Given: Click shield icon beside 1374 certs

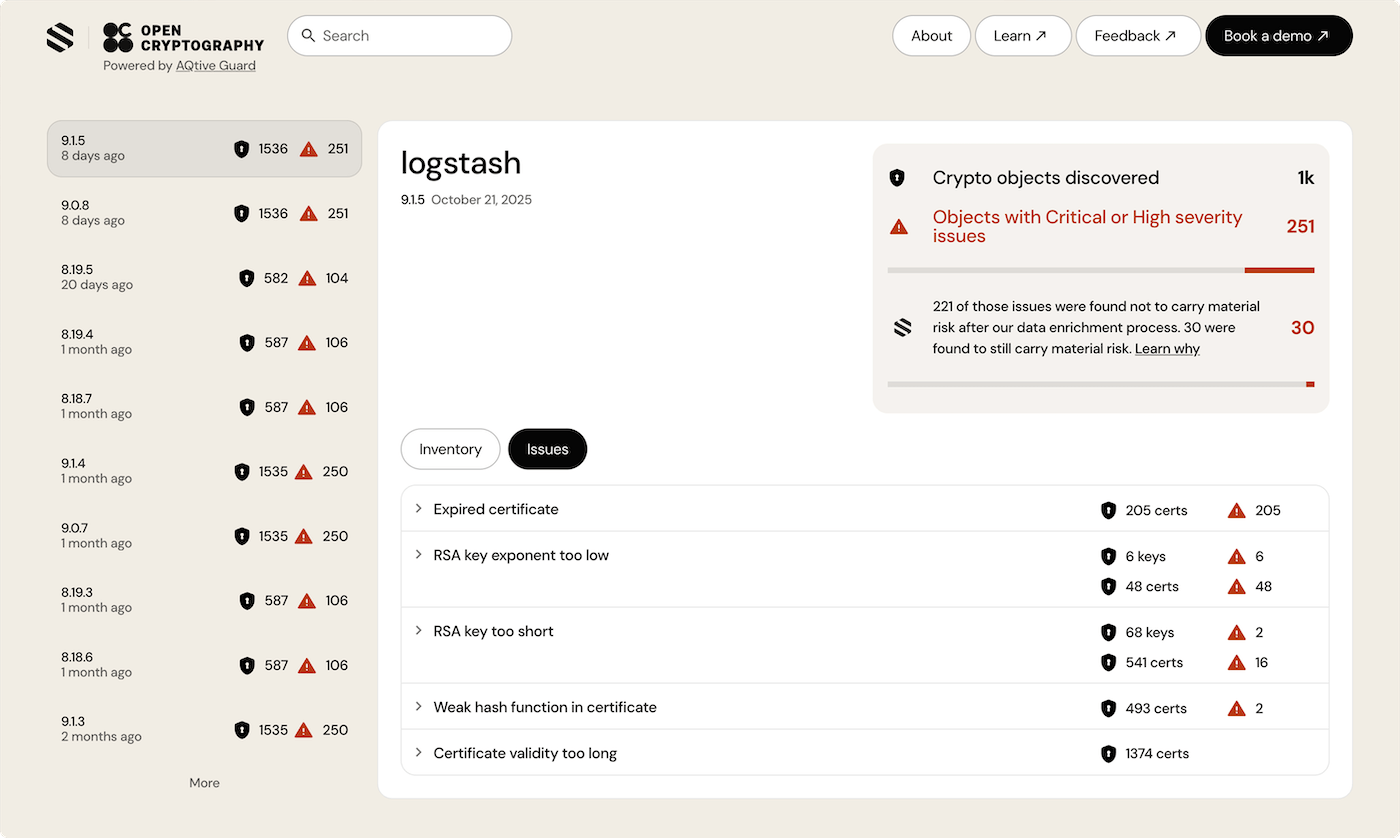Looking at the screenshot, I should (x=1108, y=754).
